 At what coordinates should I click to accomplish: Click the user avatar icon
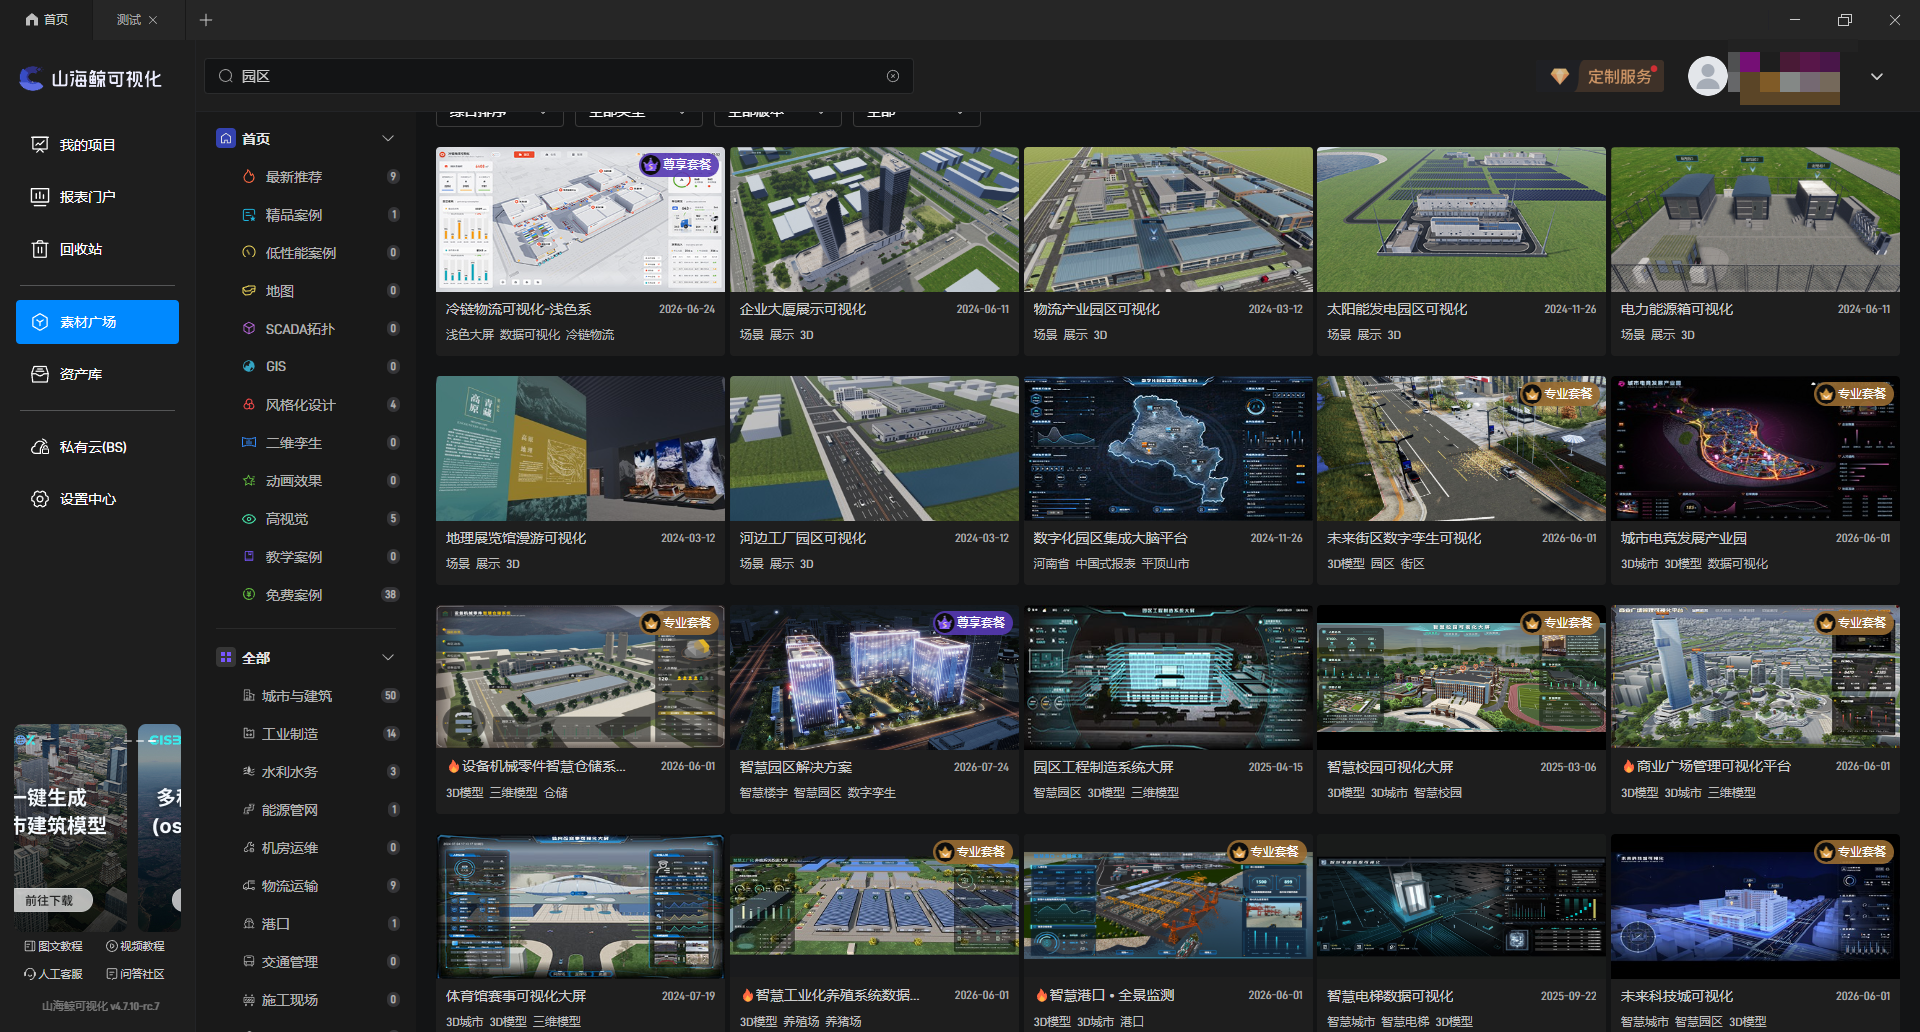(x=1708, y=76)
